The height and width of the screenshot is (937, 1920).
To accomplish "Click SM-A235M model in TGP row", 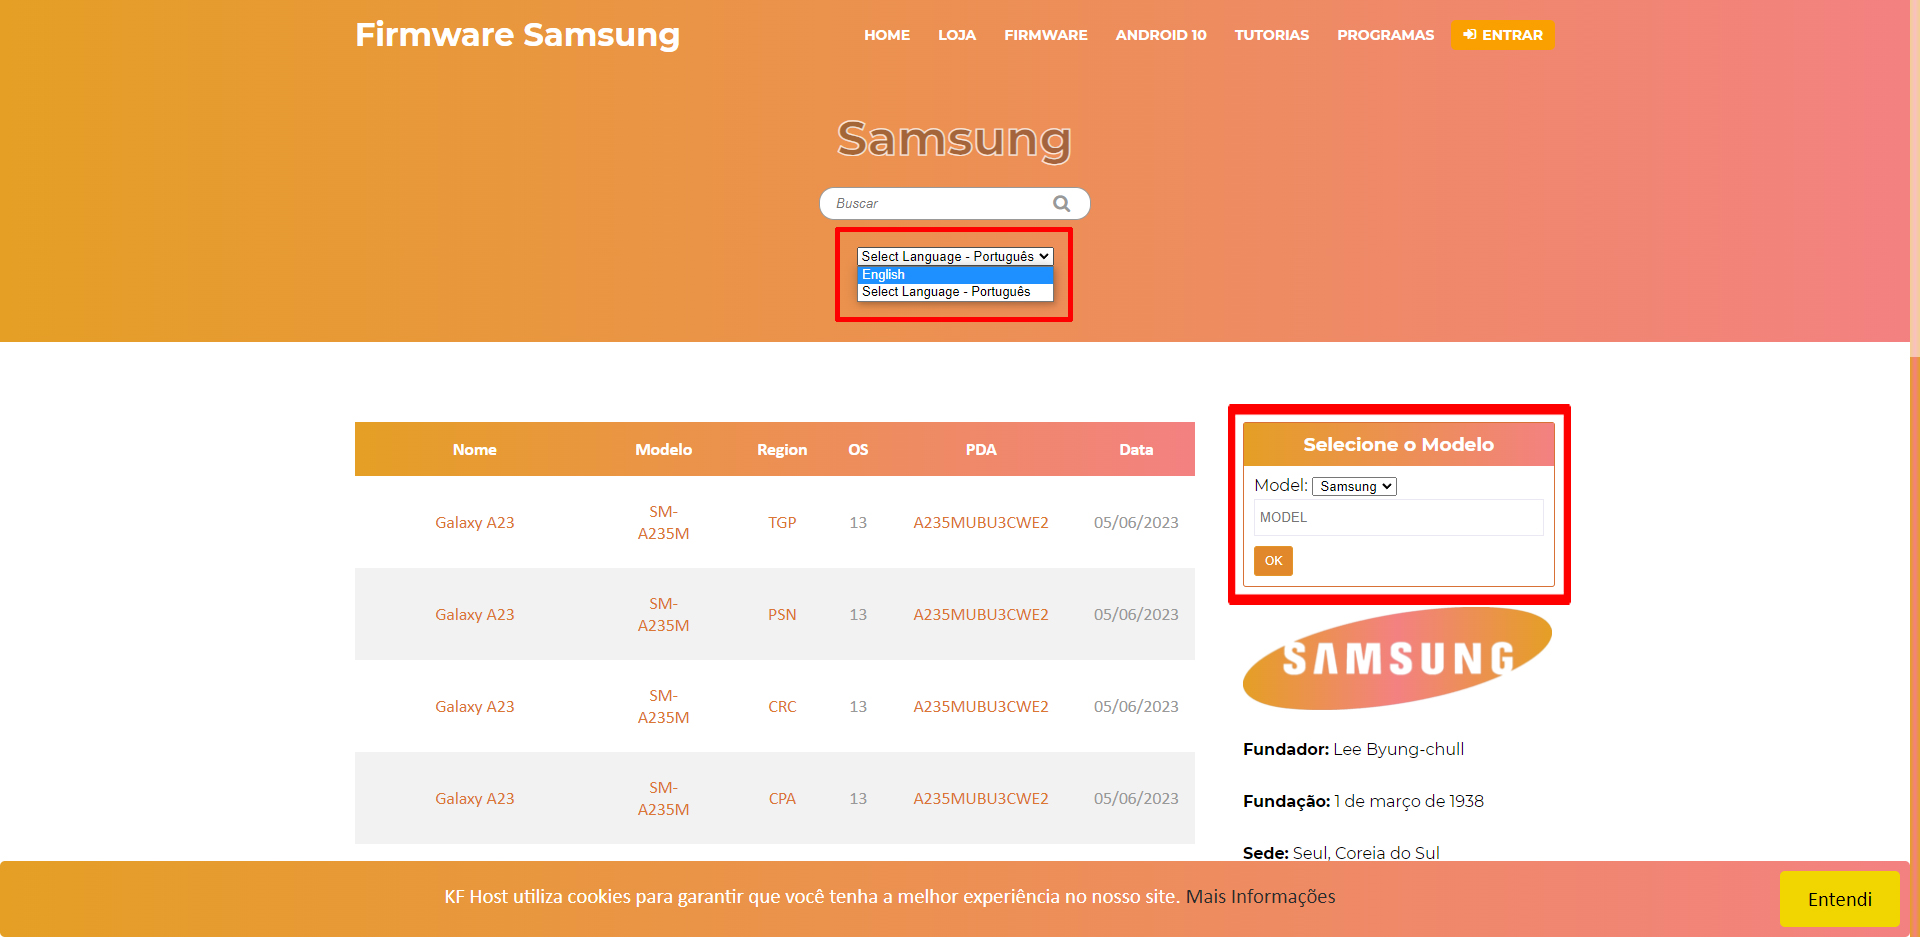I will pos(663,523).
